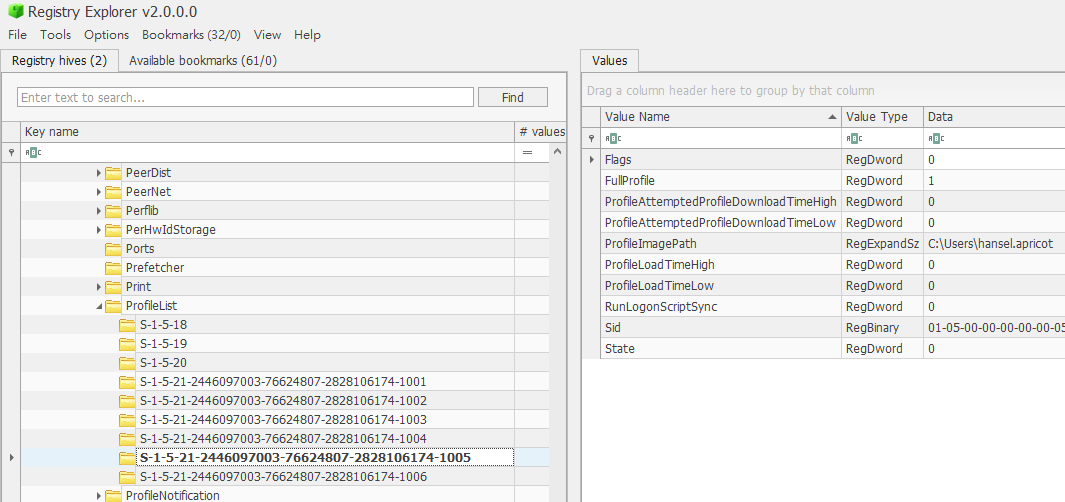Open the View menu
Viewport: 1065px width, 502px height.
(x=267, y=35)
